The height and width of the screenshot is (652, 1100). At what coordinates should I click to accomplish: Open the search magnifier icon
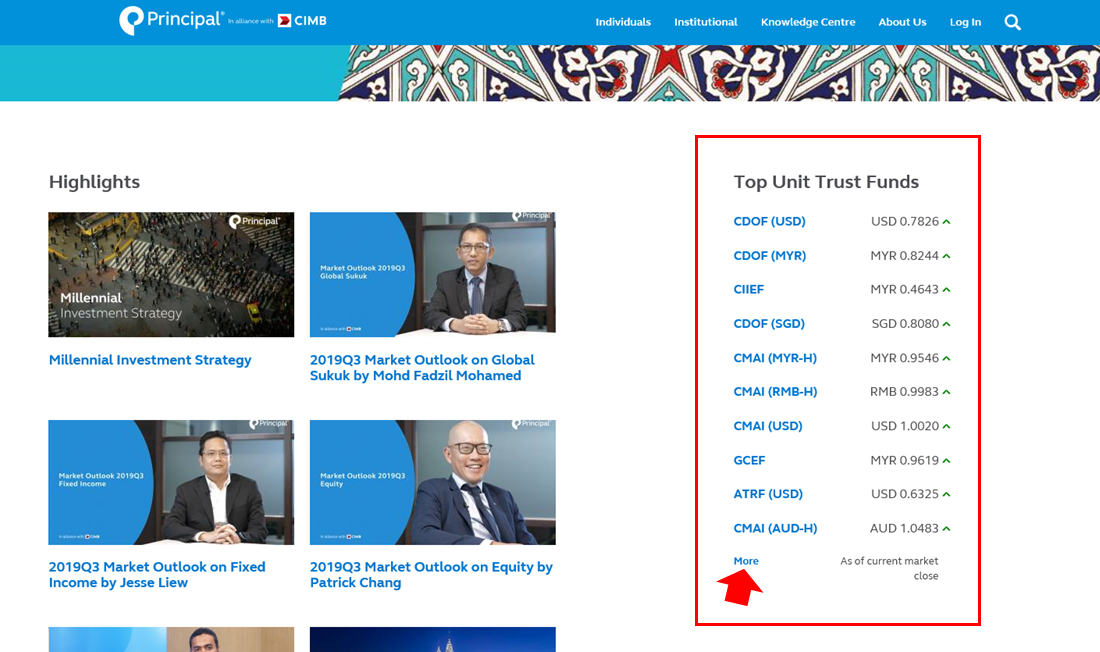[x=1012, y=22]
